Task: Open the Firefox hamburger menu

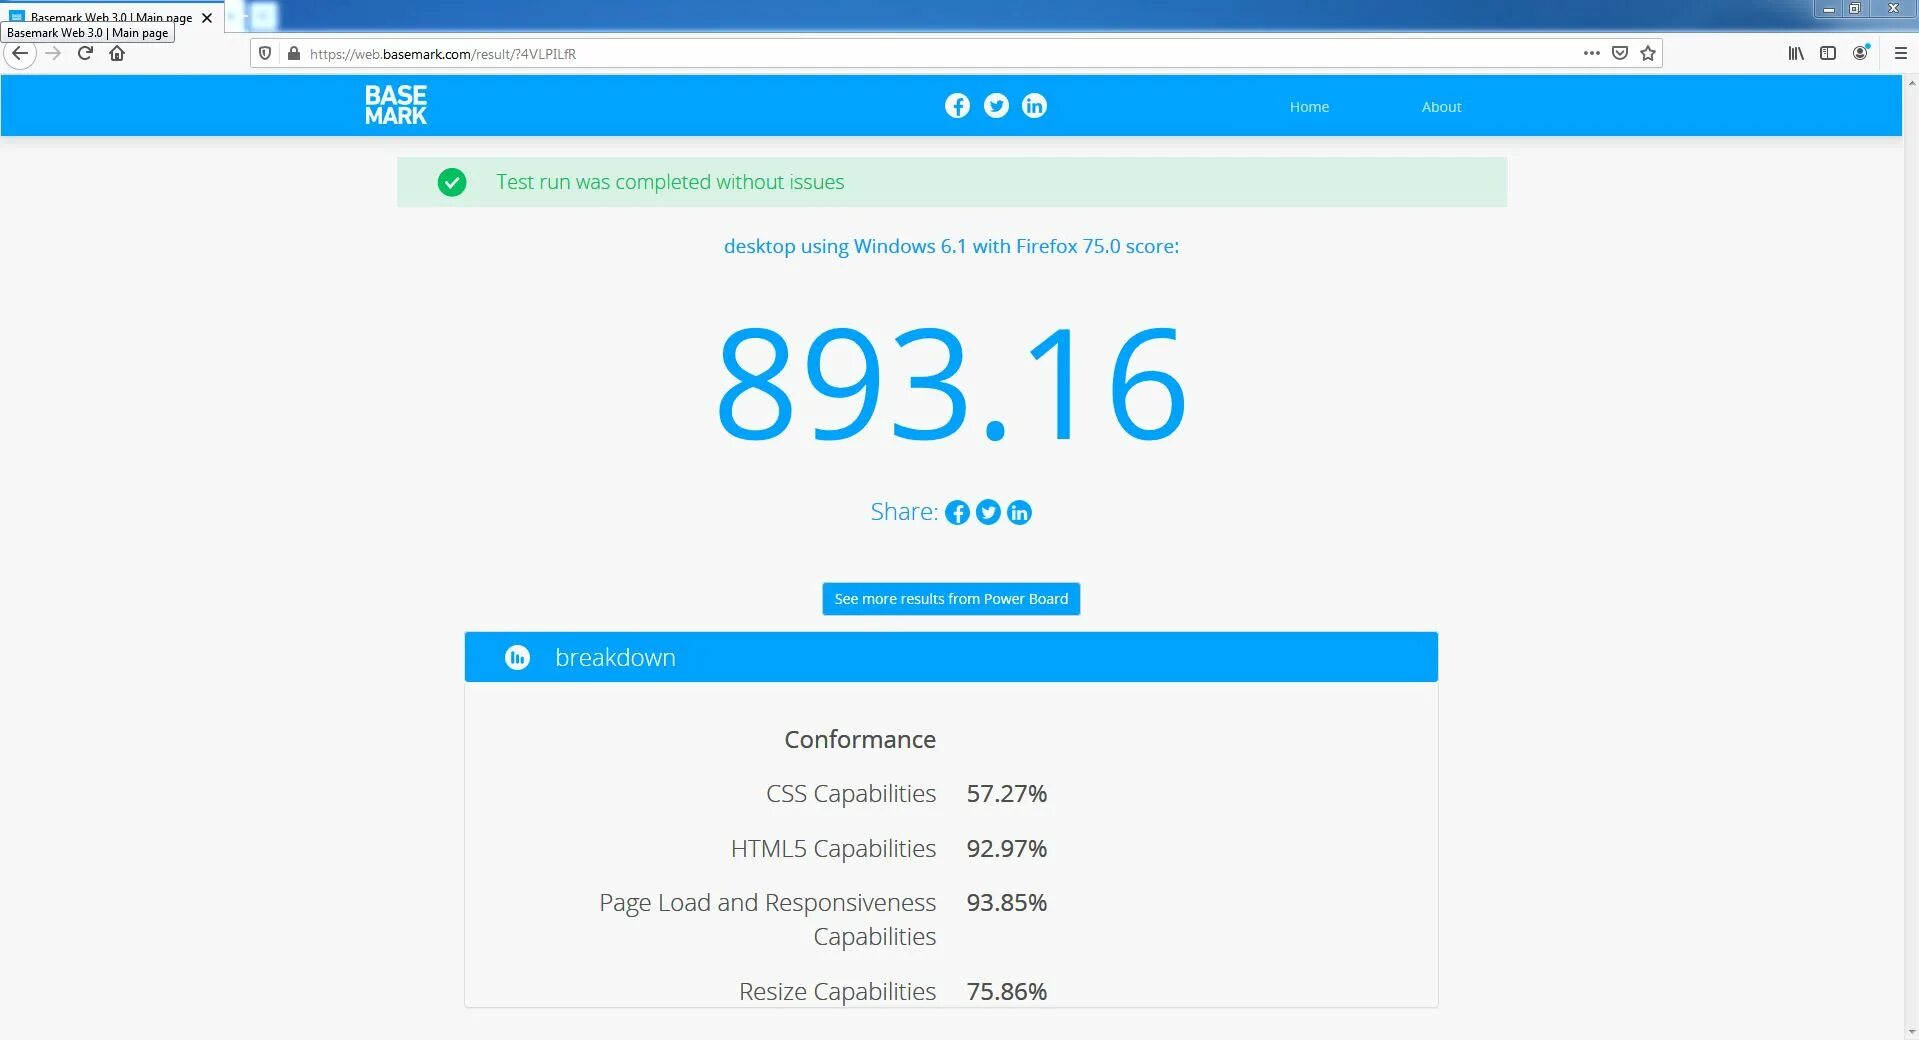Action: [x=1901, y=54]
